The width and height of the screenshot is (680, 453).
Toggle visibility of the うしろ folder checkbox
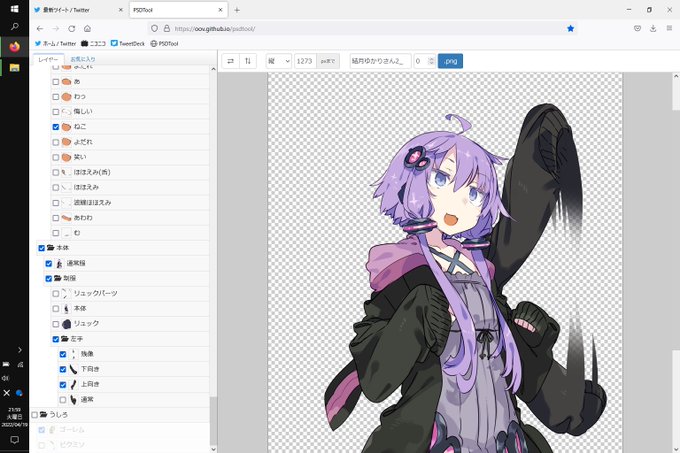pyautogui.click(x=35, y=415)
